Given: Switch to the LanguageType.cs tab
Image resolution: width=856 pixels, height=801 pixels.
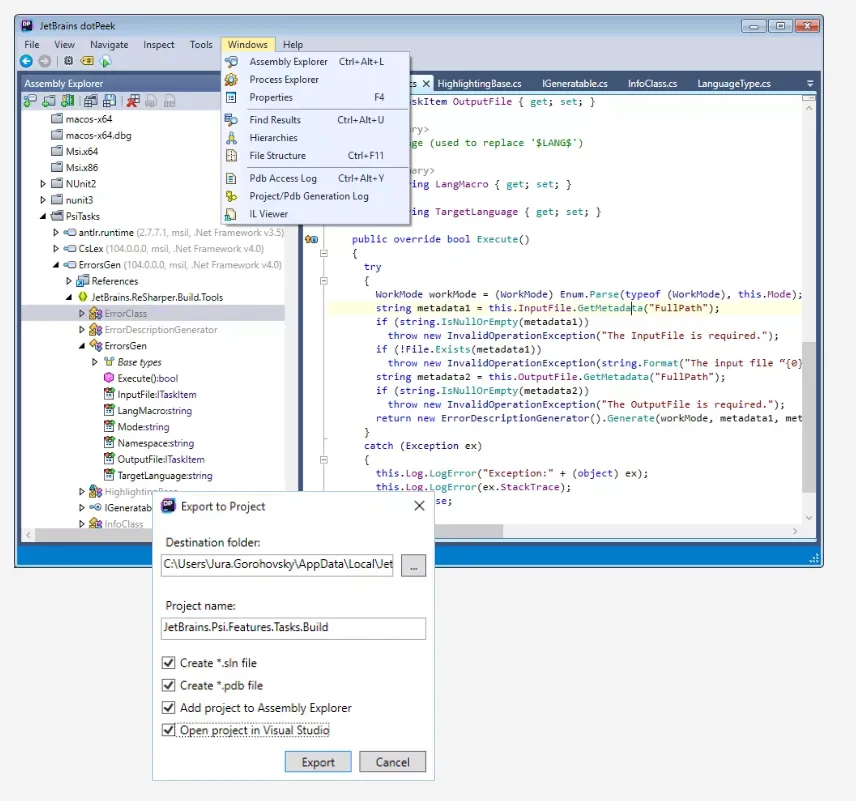Looking at the screenshot, I should tap(734, 84).
